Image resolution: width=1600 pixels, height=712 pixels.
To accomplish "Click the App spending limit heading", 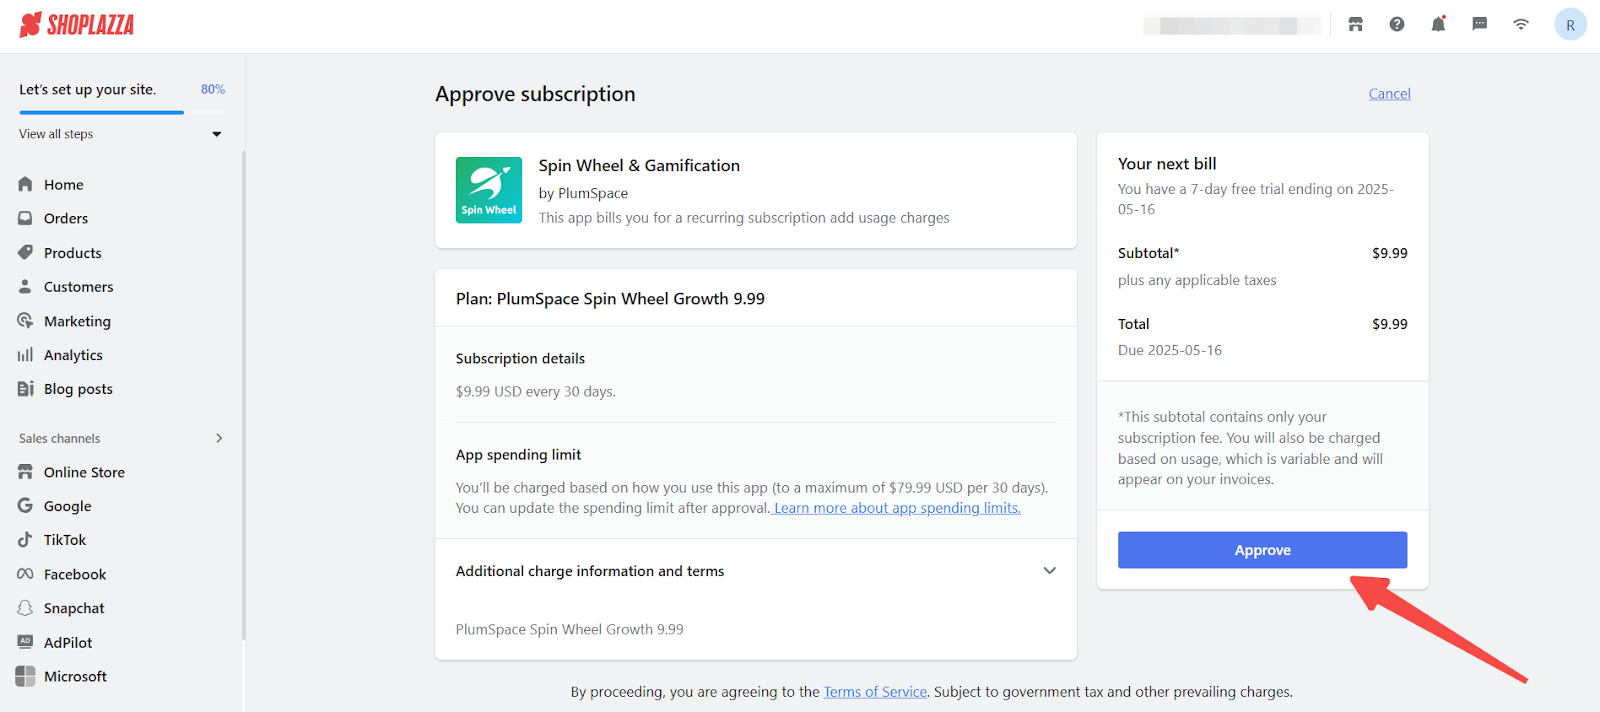I will point(518,455).
